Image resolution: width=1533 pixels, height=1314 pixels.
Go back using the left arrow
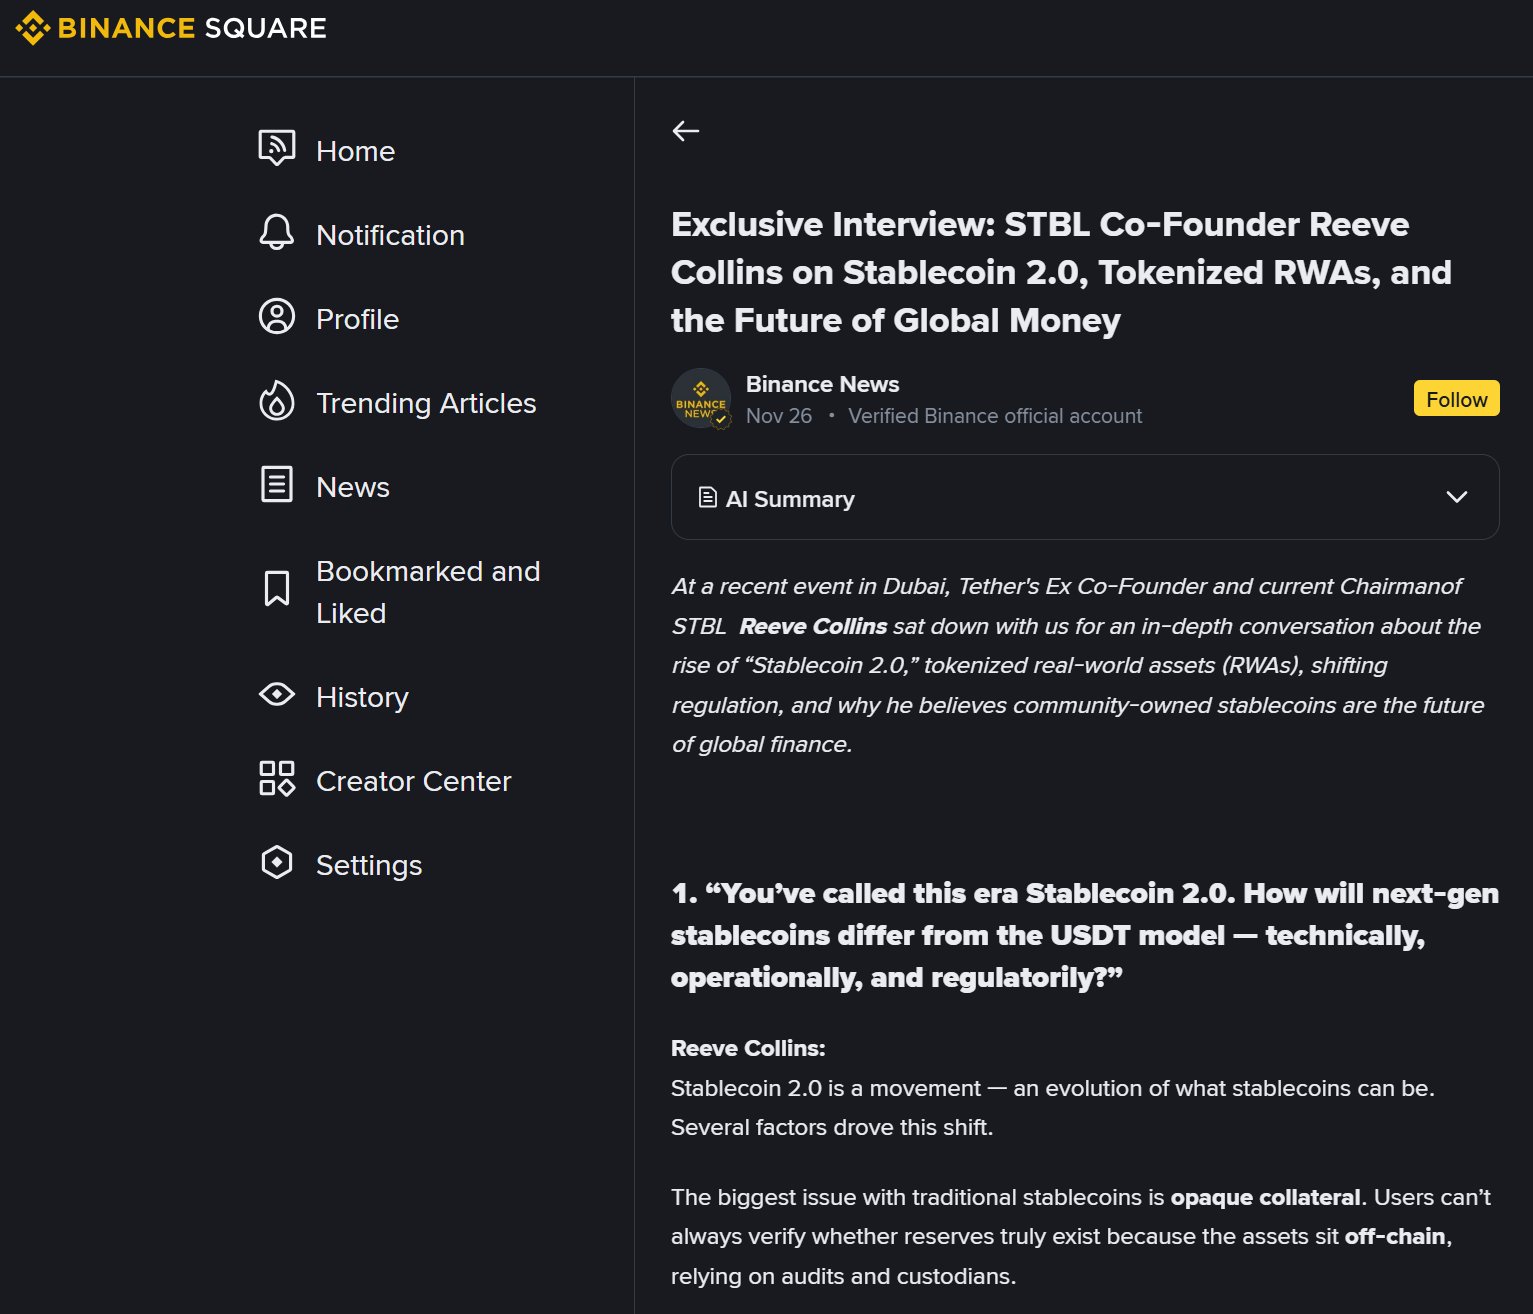[x=685, y=131]
